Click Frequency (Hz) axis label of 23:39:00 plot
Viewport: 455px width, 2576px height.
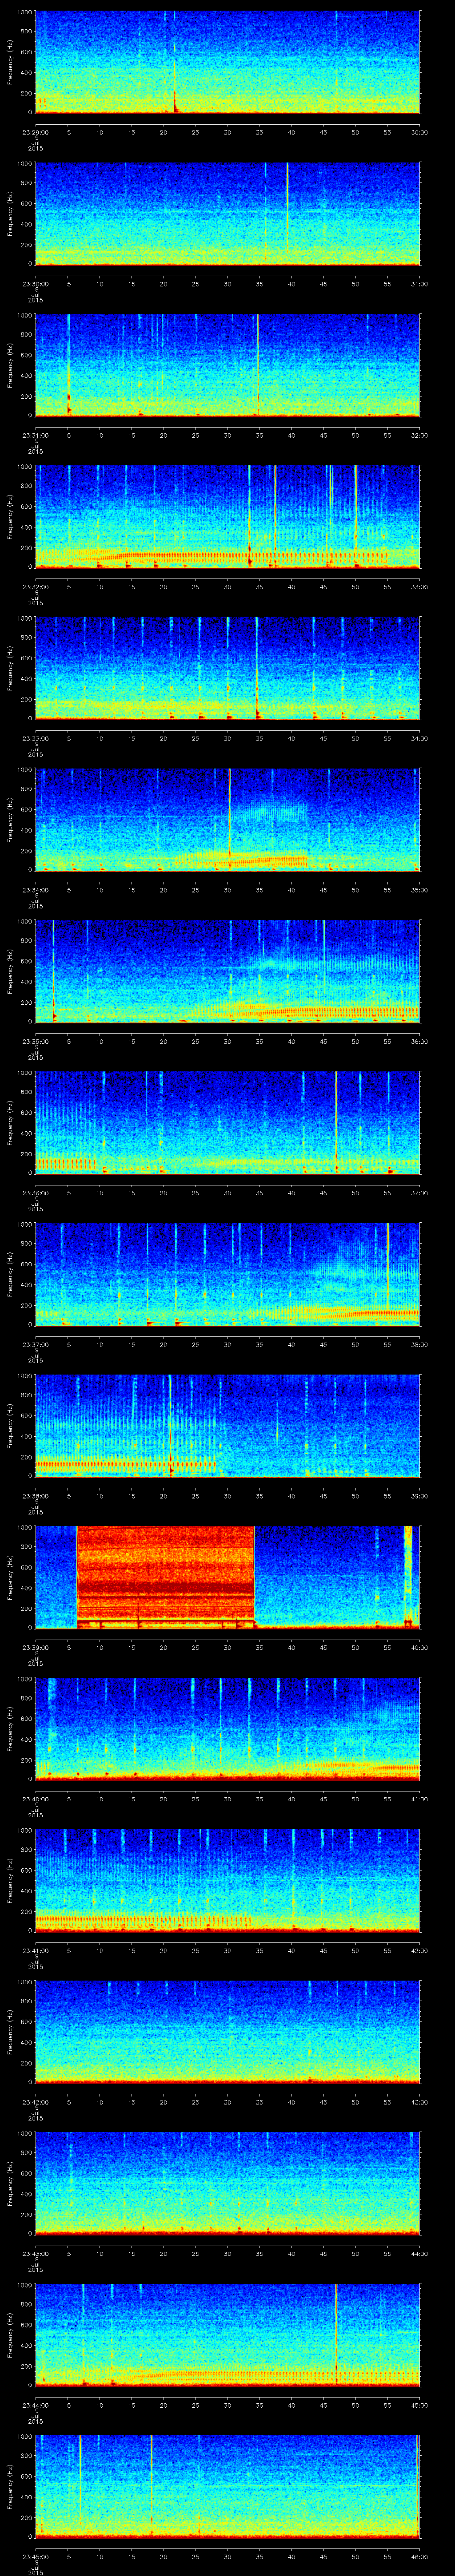click(10, 1577)
